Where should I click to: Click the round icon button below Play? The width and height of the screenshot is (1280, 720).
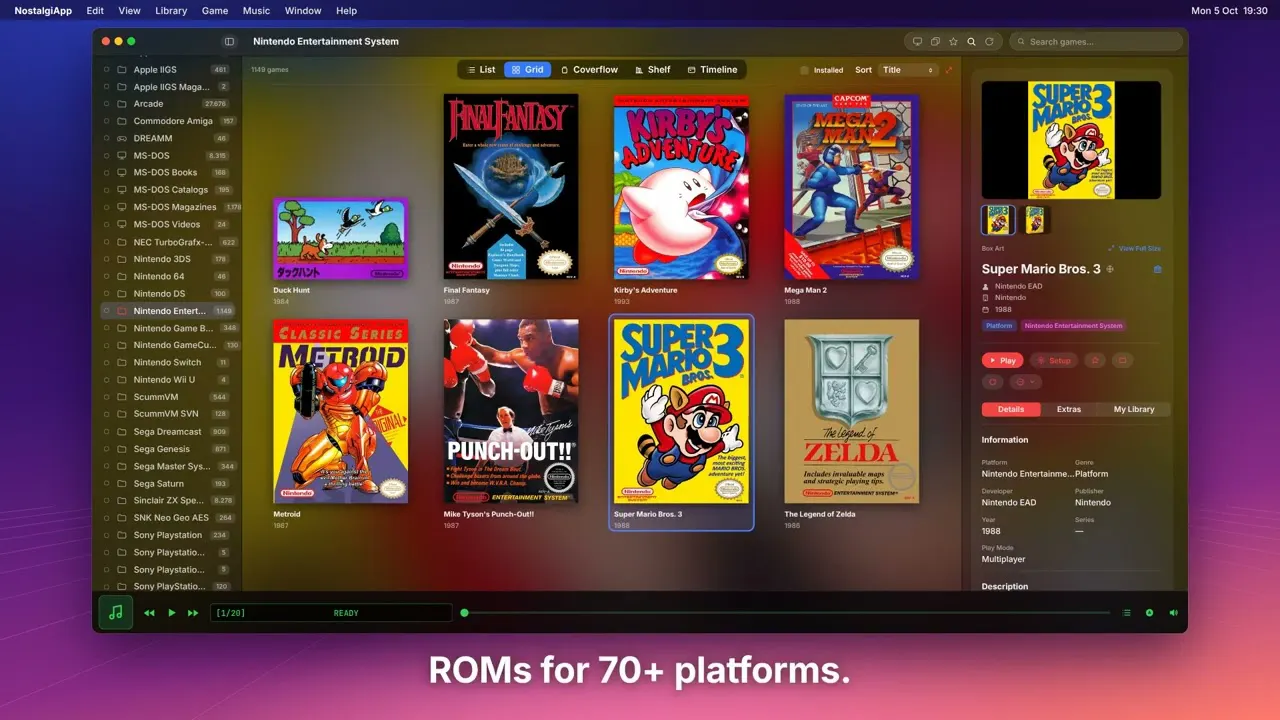992,381
